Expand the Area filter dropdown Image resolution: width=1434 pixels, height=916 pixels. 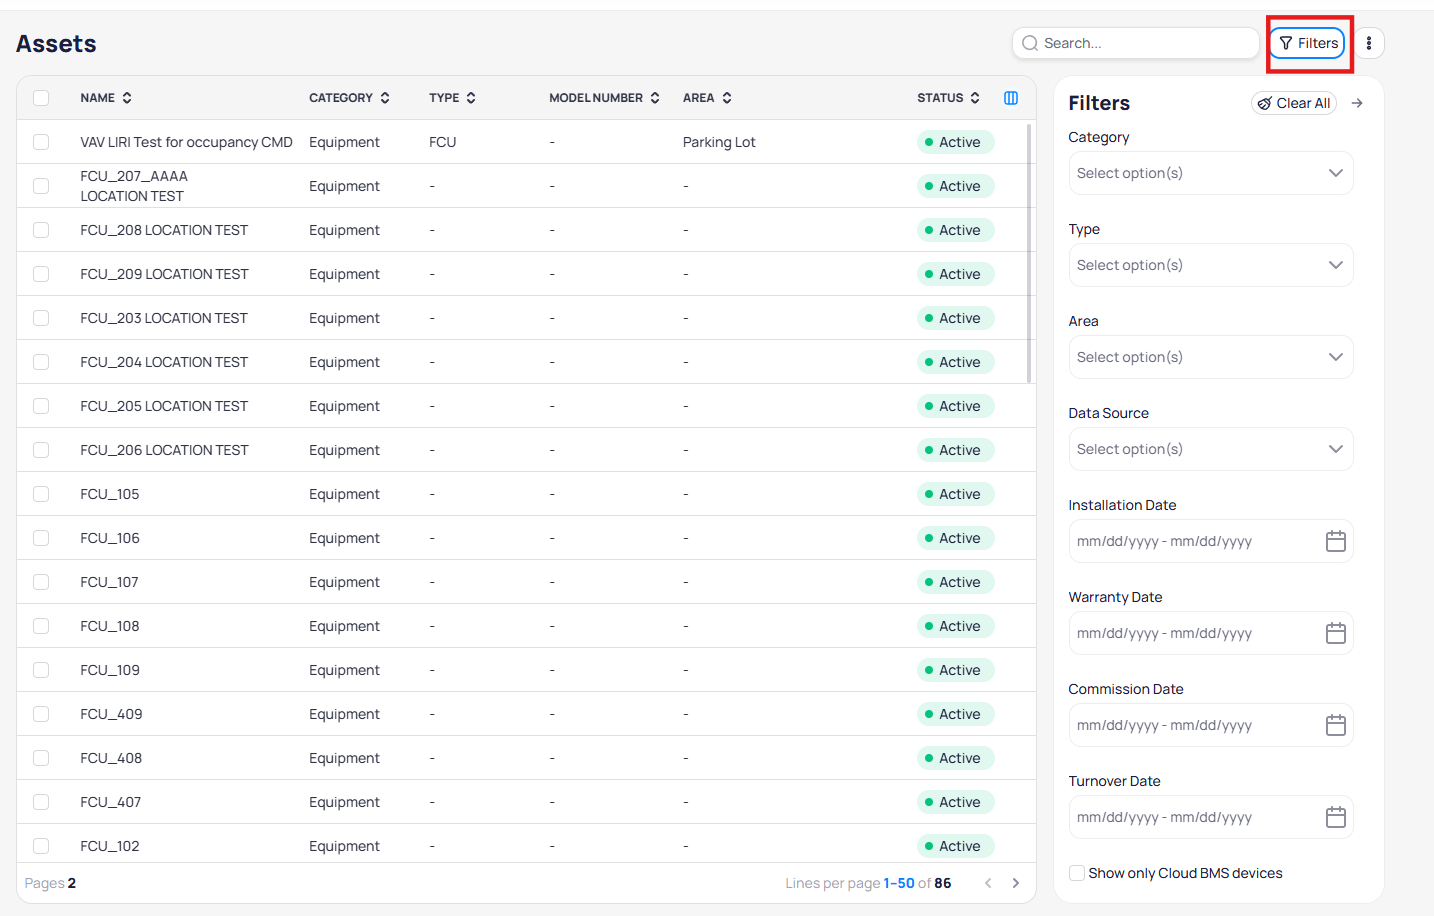[1210, 357]
